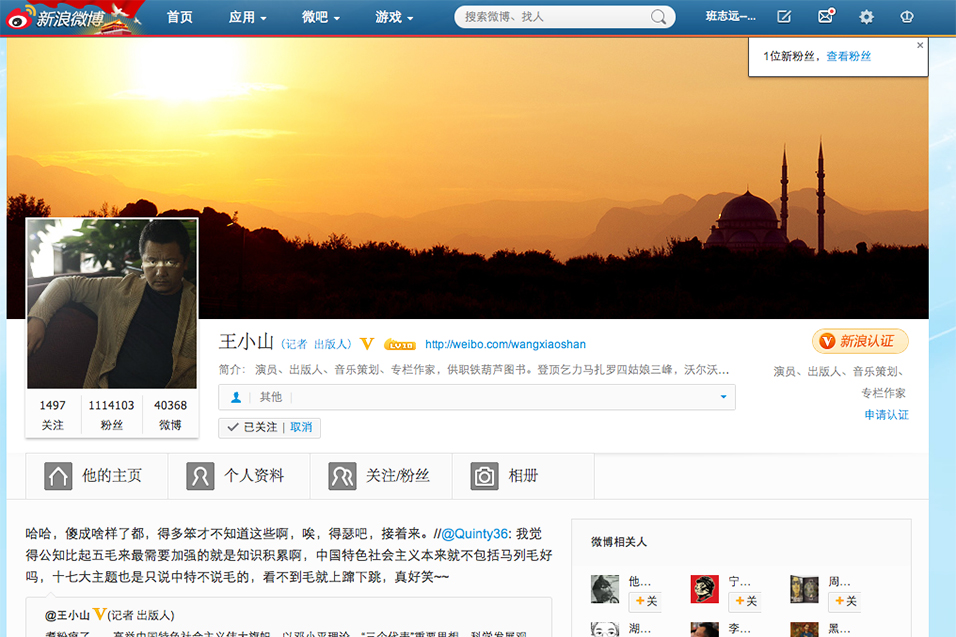
Task: Expand the 应用 menu
Action: click(x=248, y=17)
